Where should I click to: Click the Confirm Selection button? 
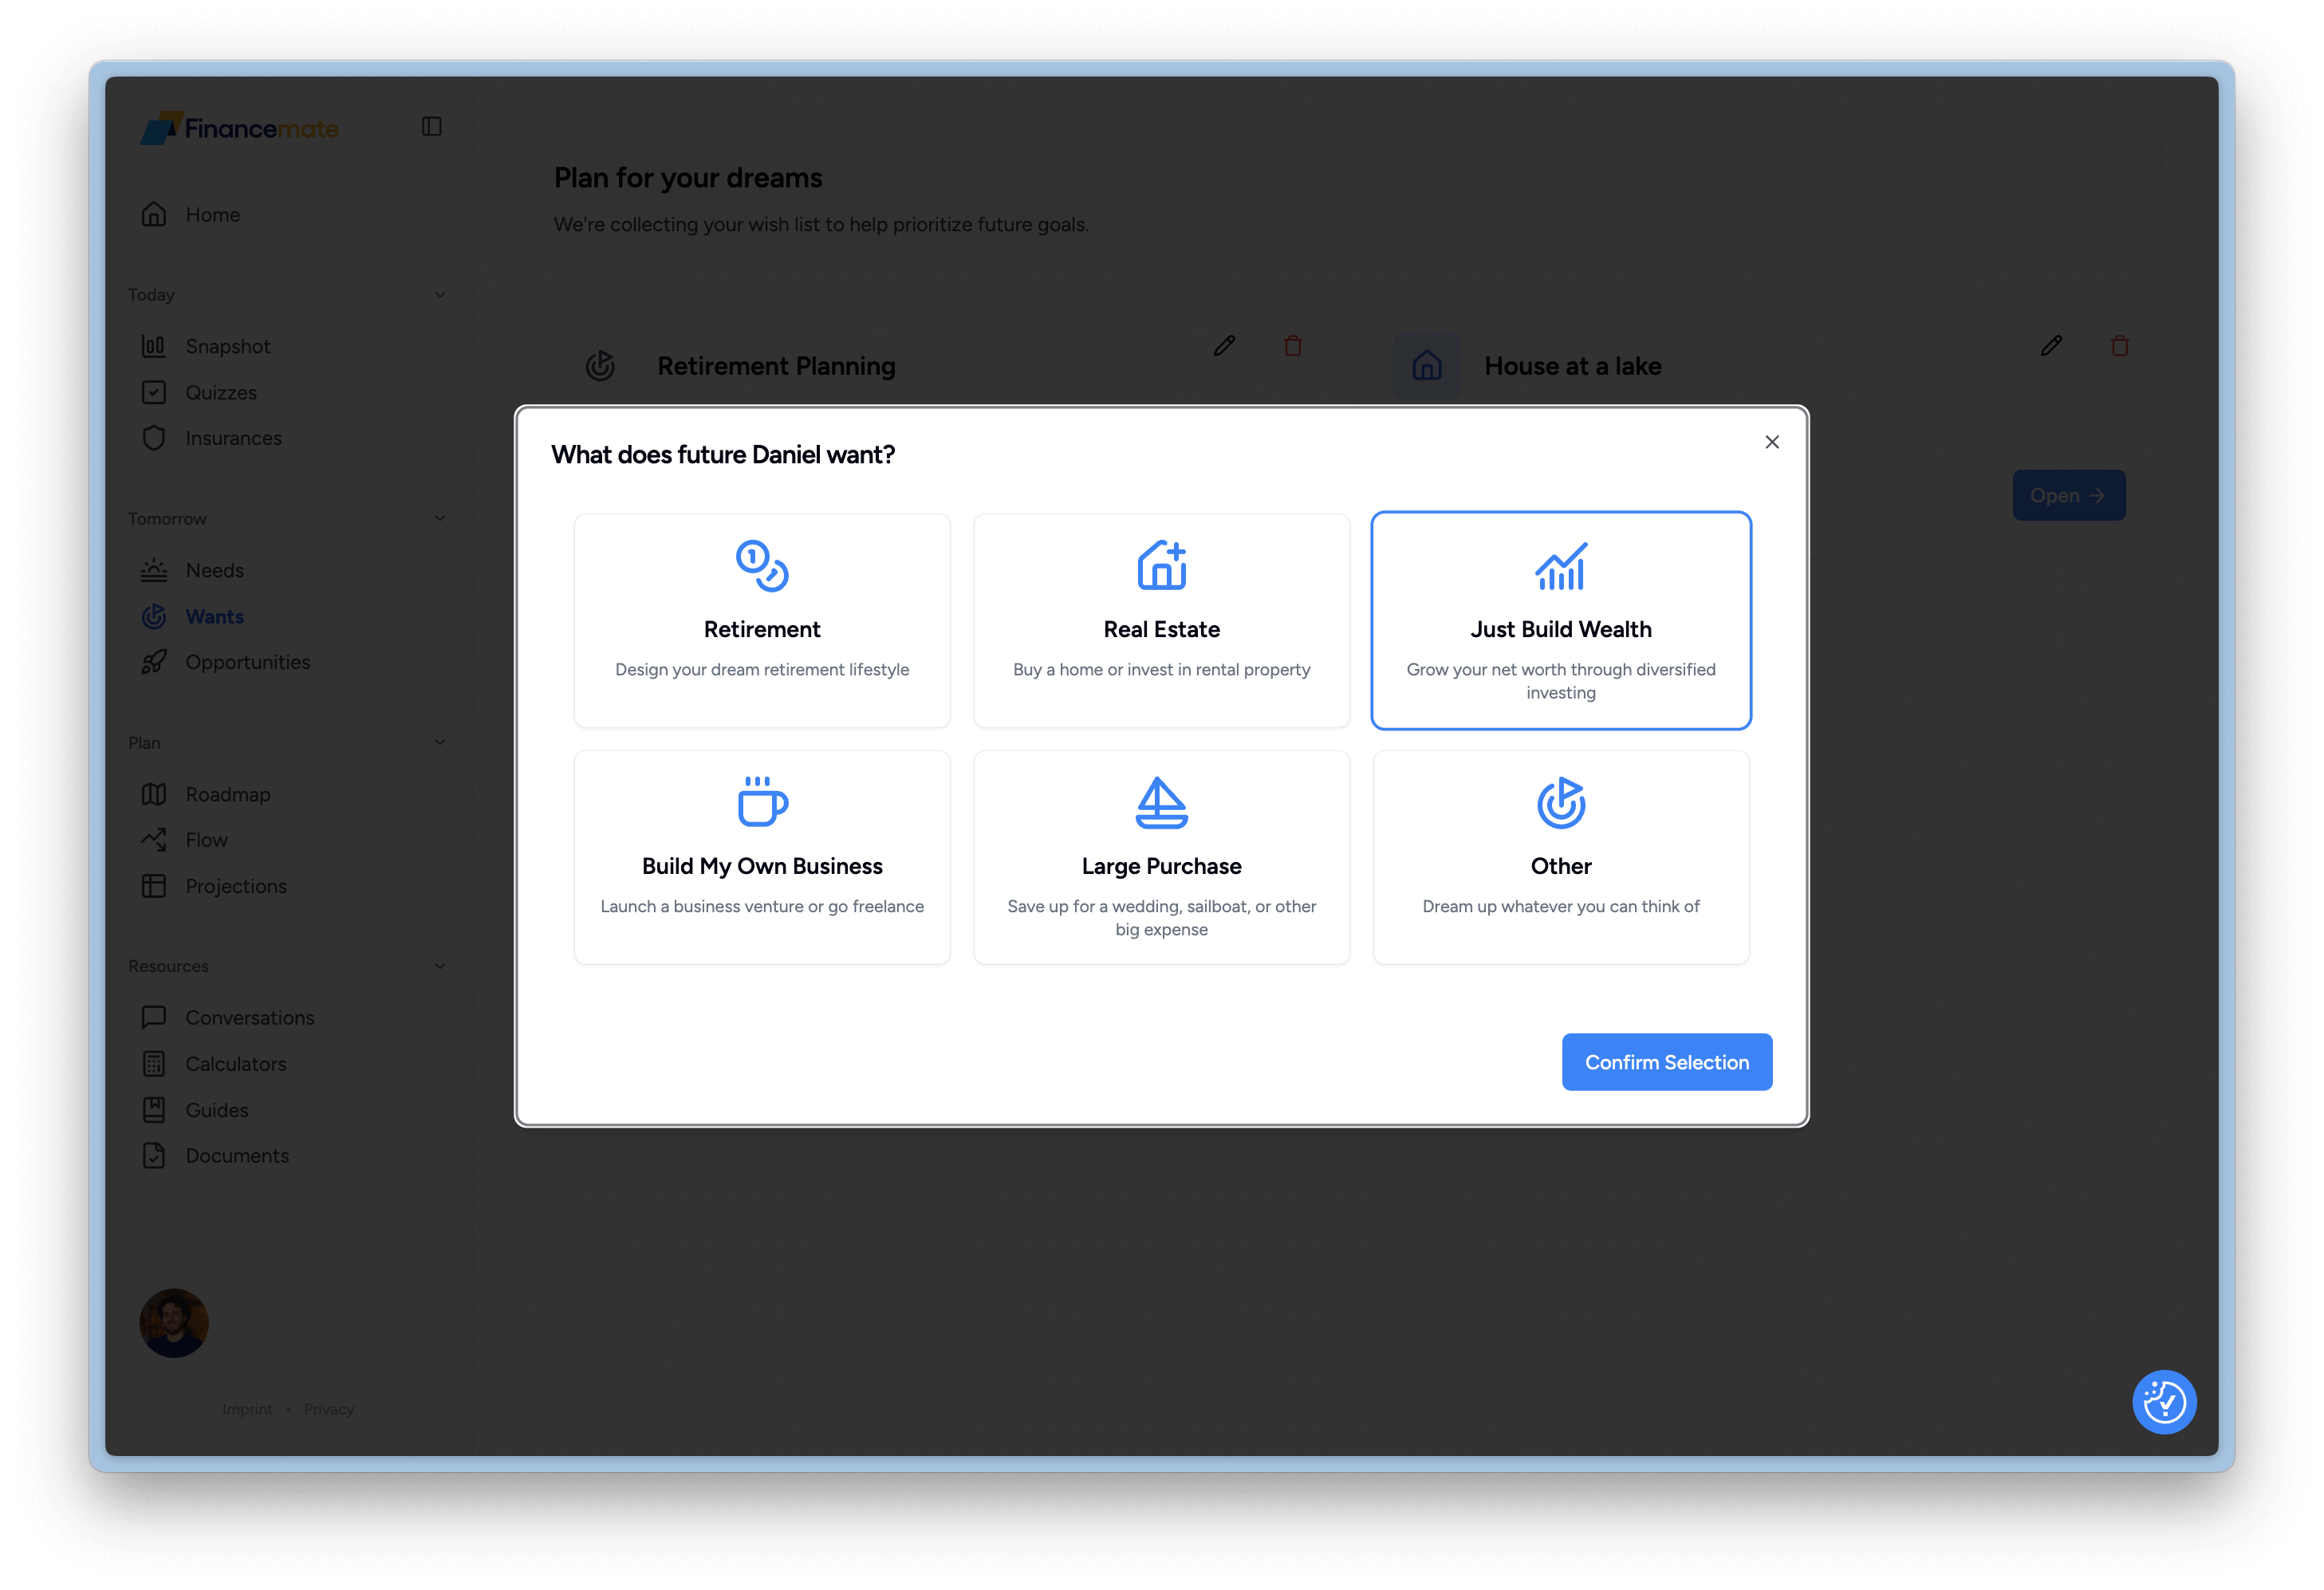(1666, 1062)
